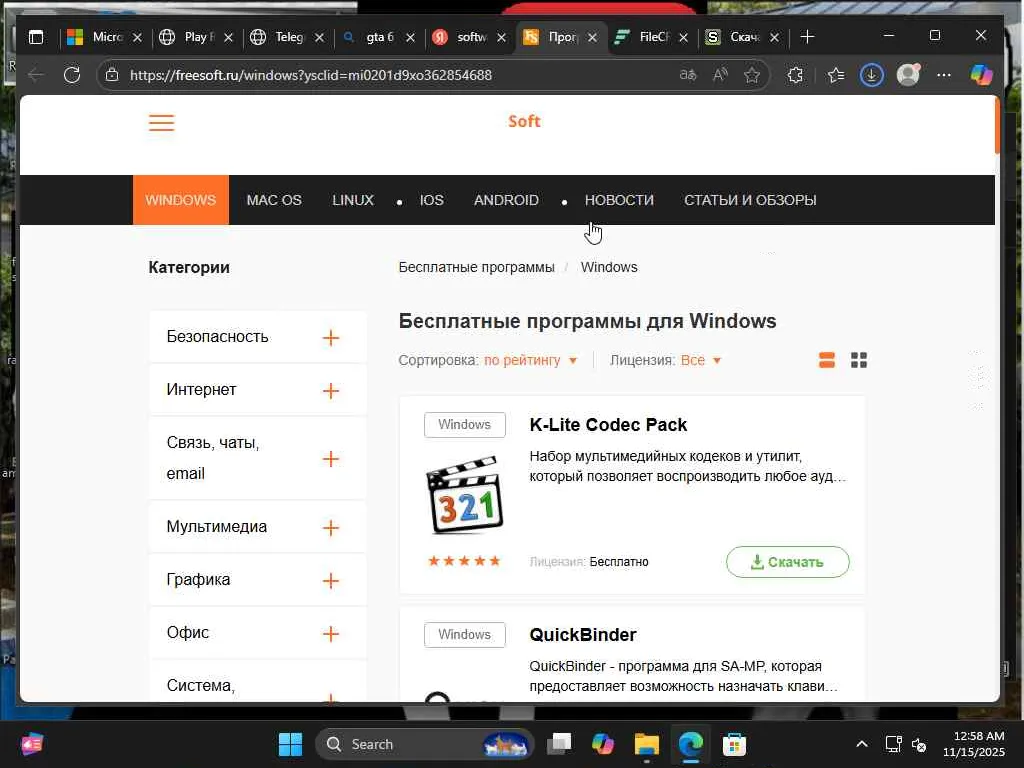This screenshot has width=1024, height=768.
Task: Open Copilot sidebar icon
Action: coord(981,75)
